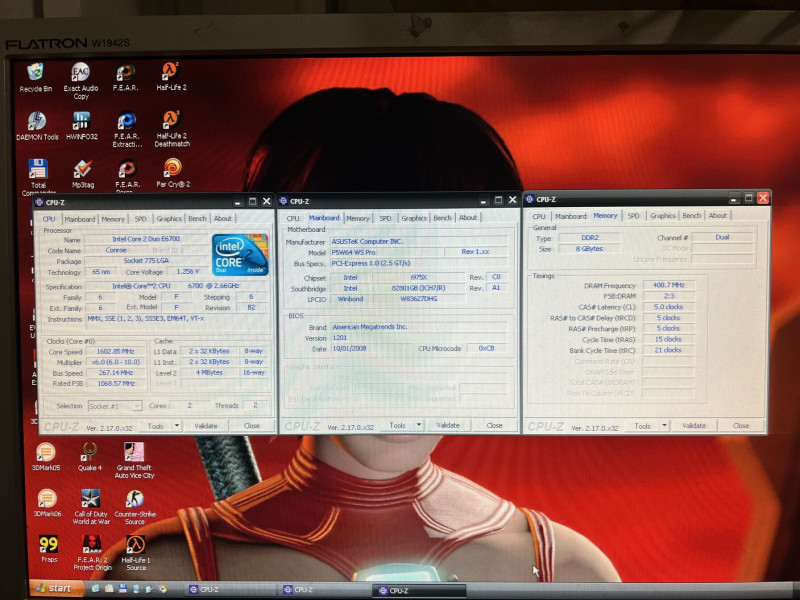
Task: Open the About tab in the Memory window
Action: pyautogui.click(x=717, y=215)
